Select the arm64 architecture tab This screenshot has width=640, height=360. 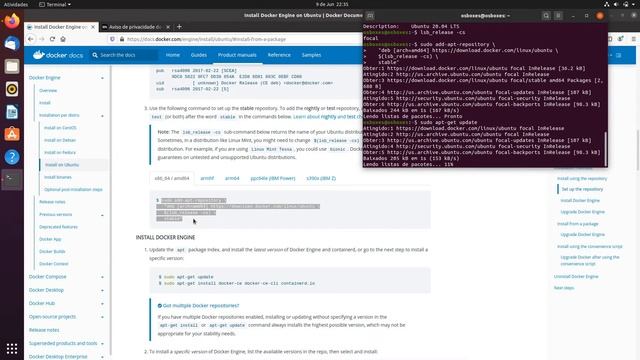[x=232, y=178]
